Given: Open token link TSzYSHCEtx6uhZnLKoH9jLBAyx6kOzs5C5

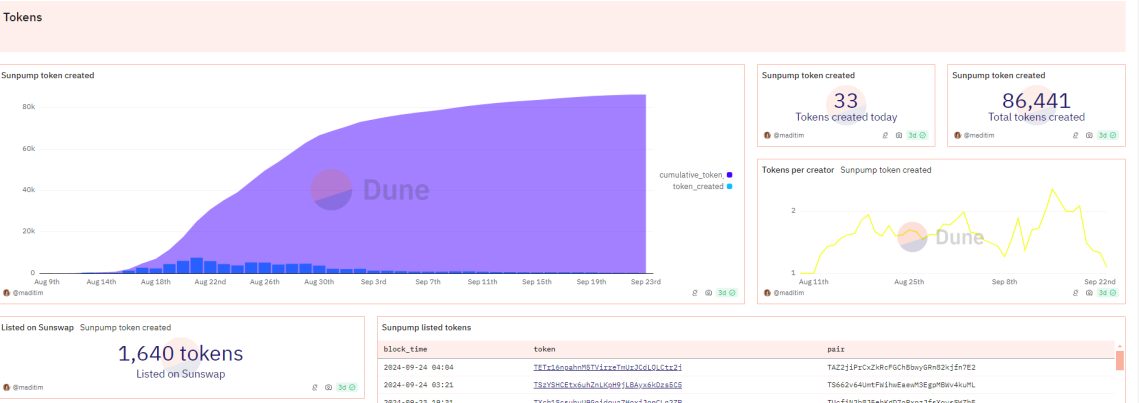Looking at the screenshot, I should (607, 384).
